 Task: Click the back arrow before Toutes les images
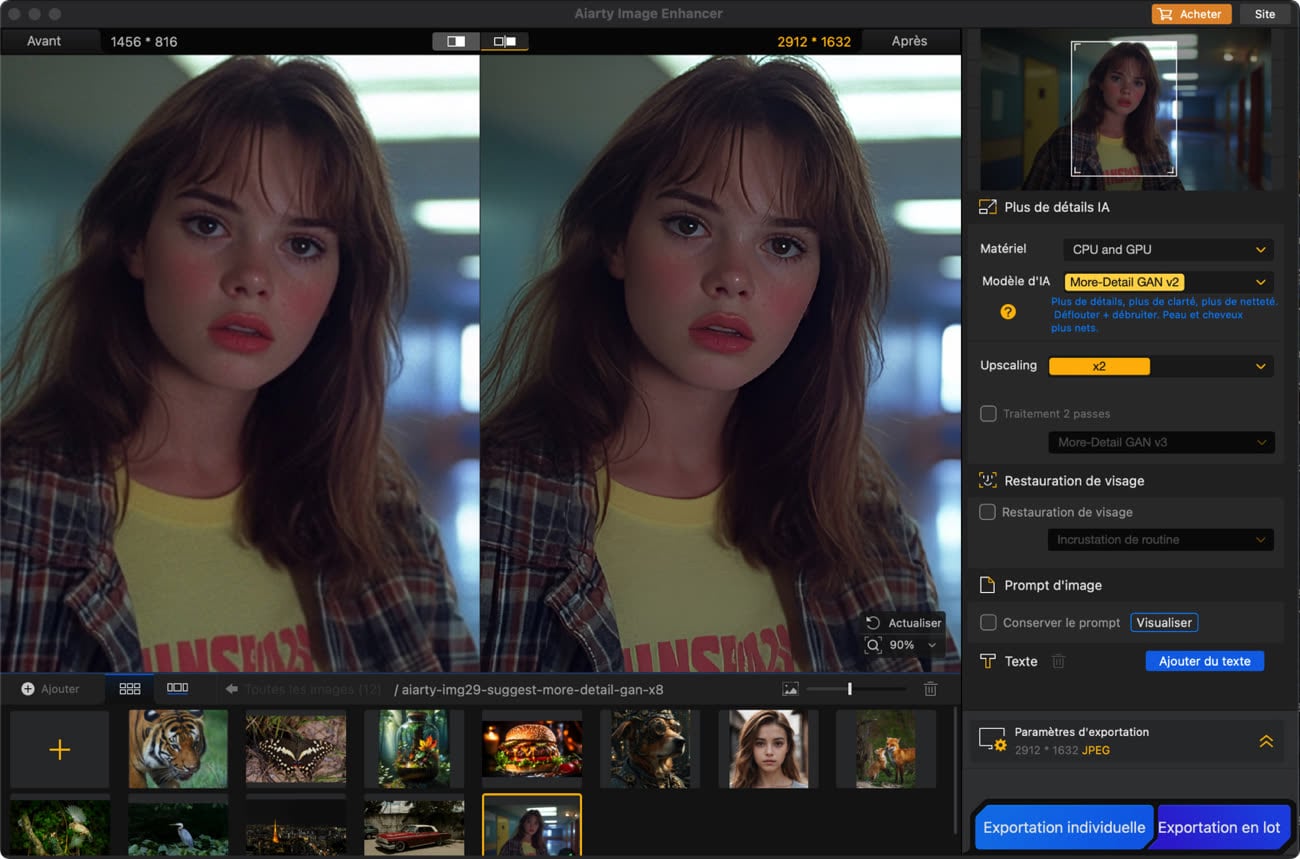point(231,689)
